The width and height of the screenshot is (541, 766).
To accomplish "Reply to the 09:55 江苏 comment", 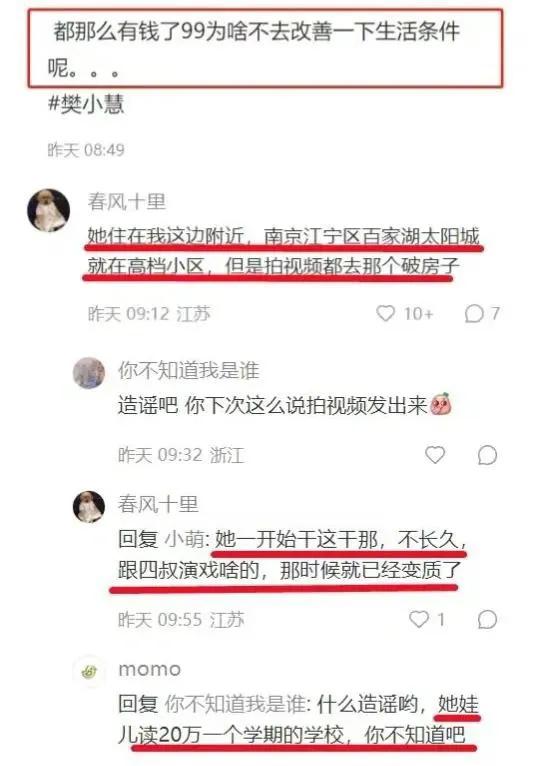I will click(x=487, y=619).
